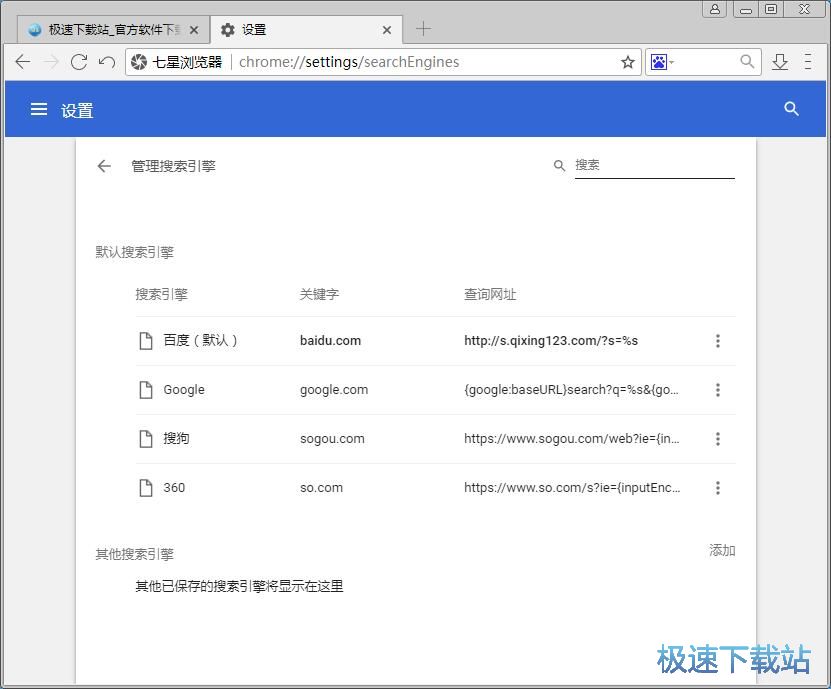Open the Baidu paw search engine dropdown
This screenshot has height=689, width=831.
click(662, 62)
